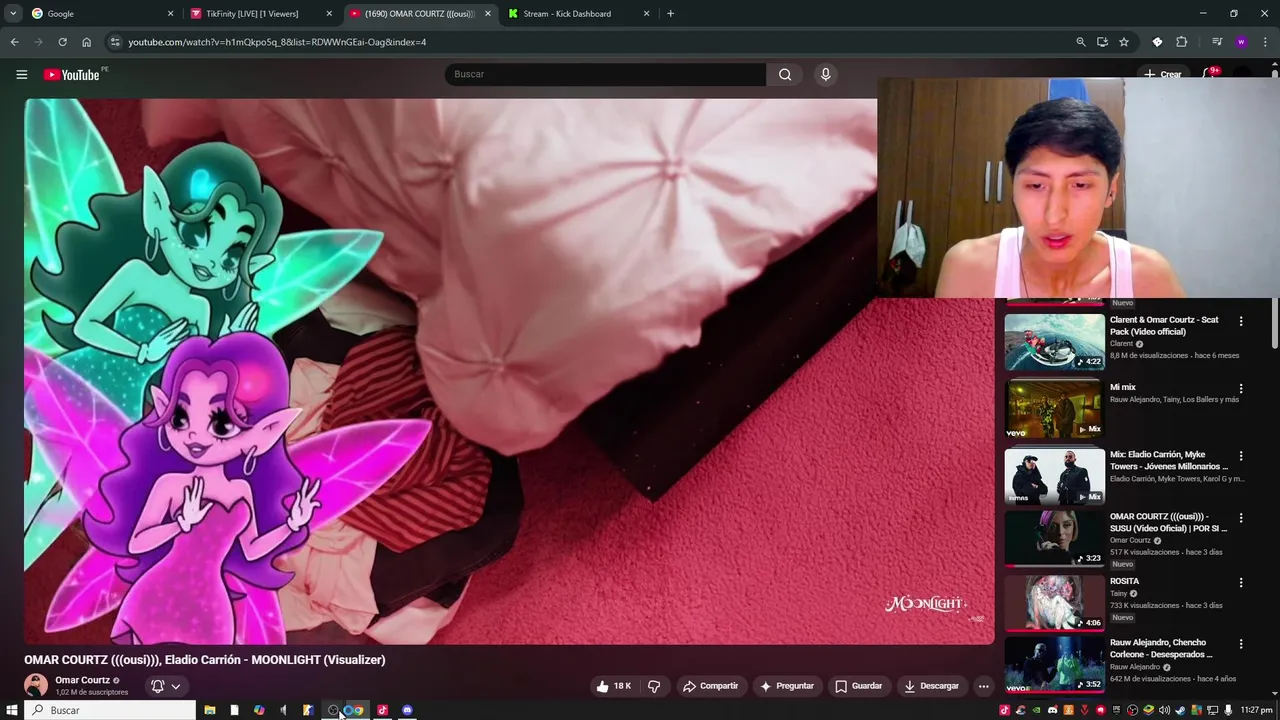
Task: Like the video with 18 K likes
Action: coord(613,686)
